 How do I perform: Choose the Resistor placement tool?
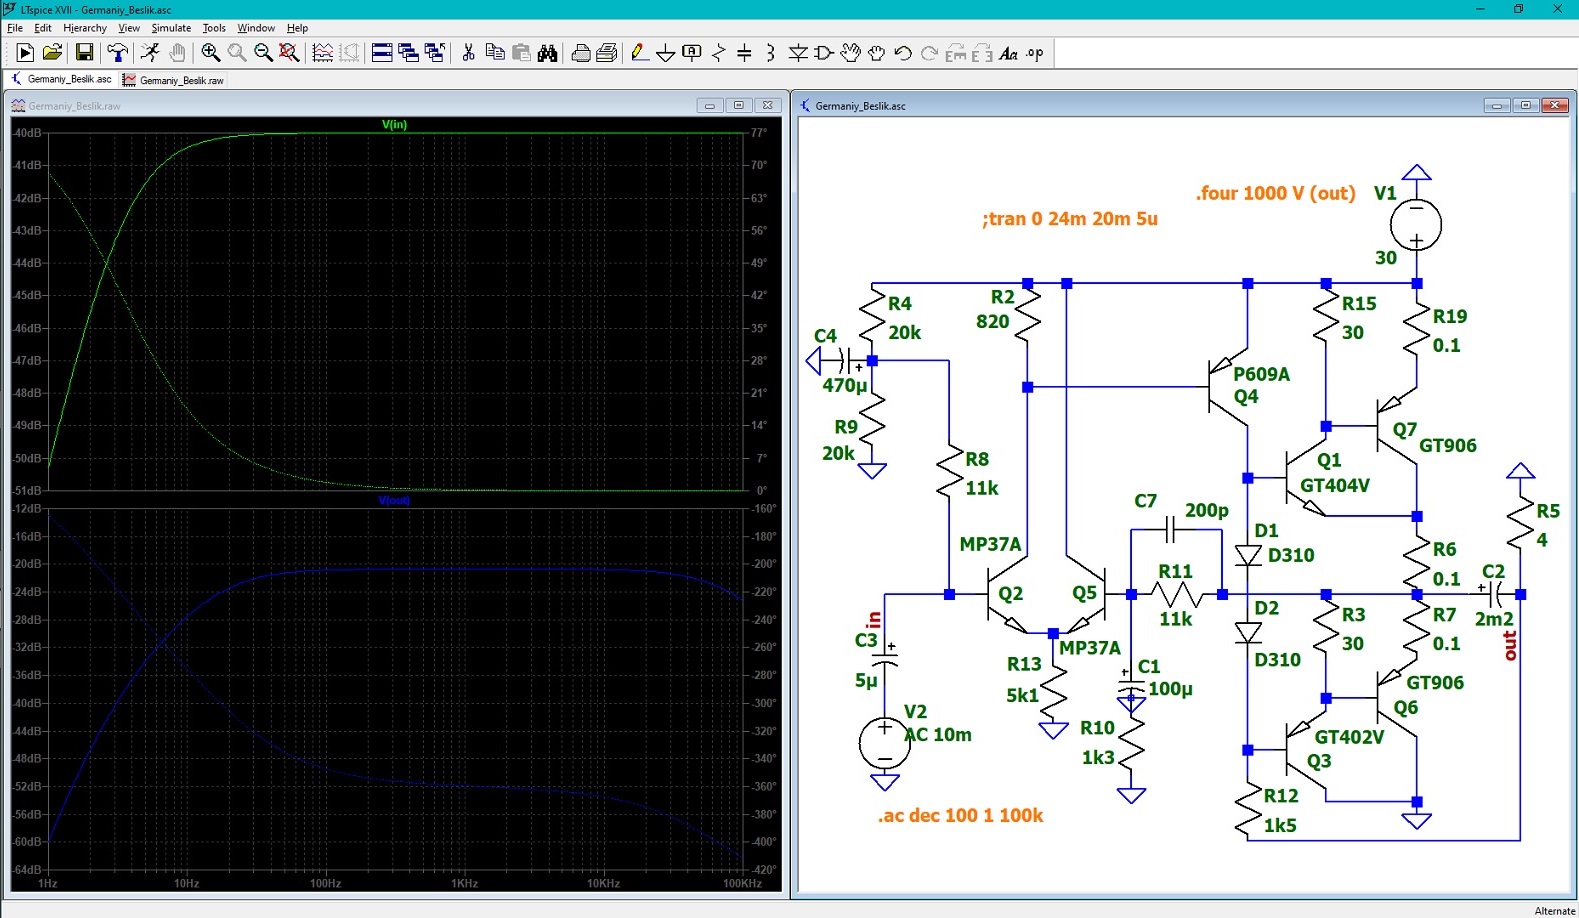tap(718, 53)
